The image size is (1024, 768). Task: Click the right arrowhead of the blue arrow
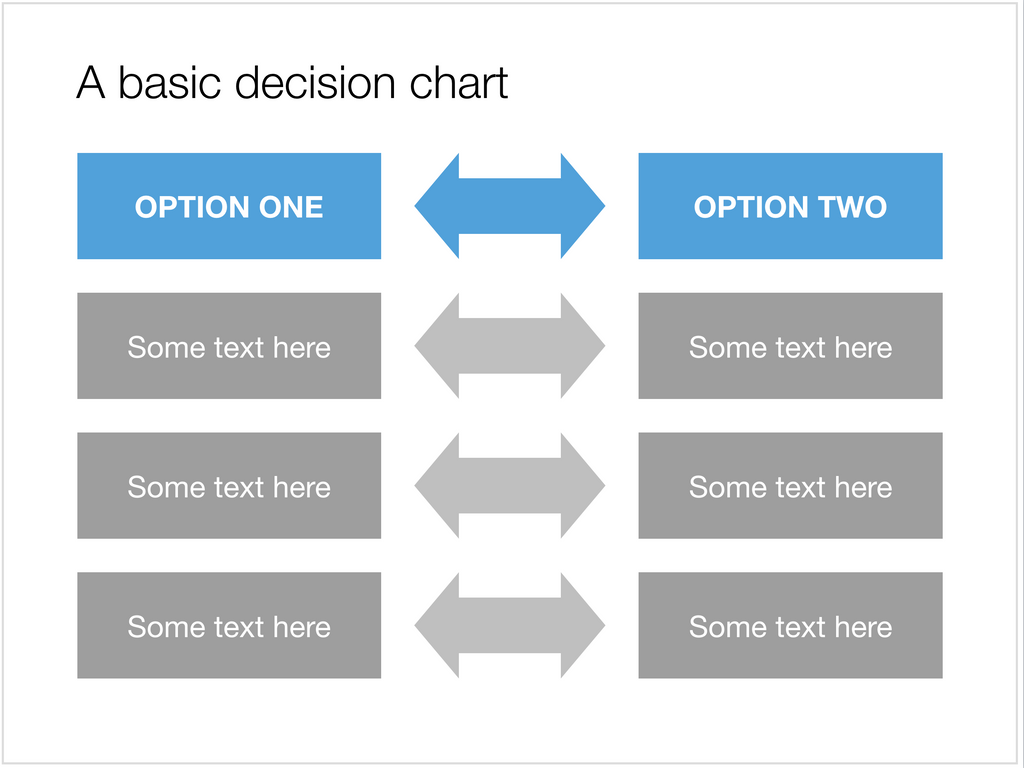[x=583, y=206]
